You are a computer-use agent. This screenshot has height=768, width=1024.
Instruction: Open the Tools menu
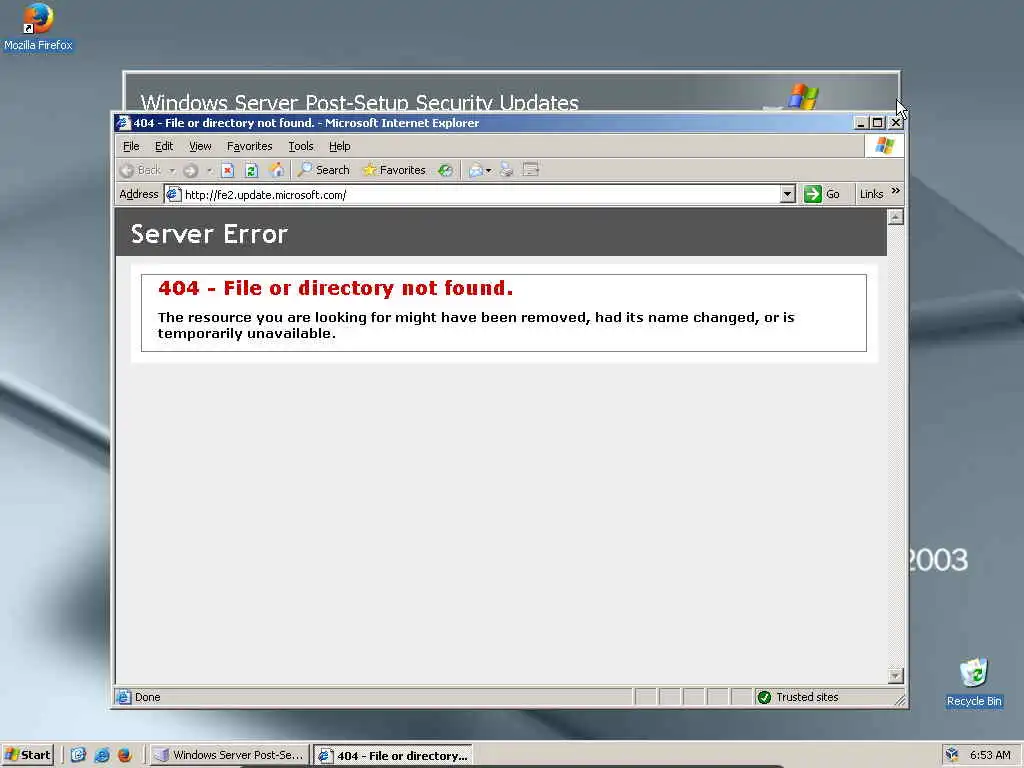pyautogui.click(x=301, y=146)
